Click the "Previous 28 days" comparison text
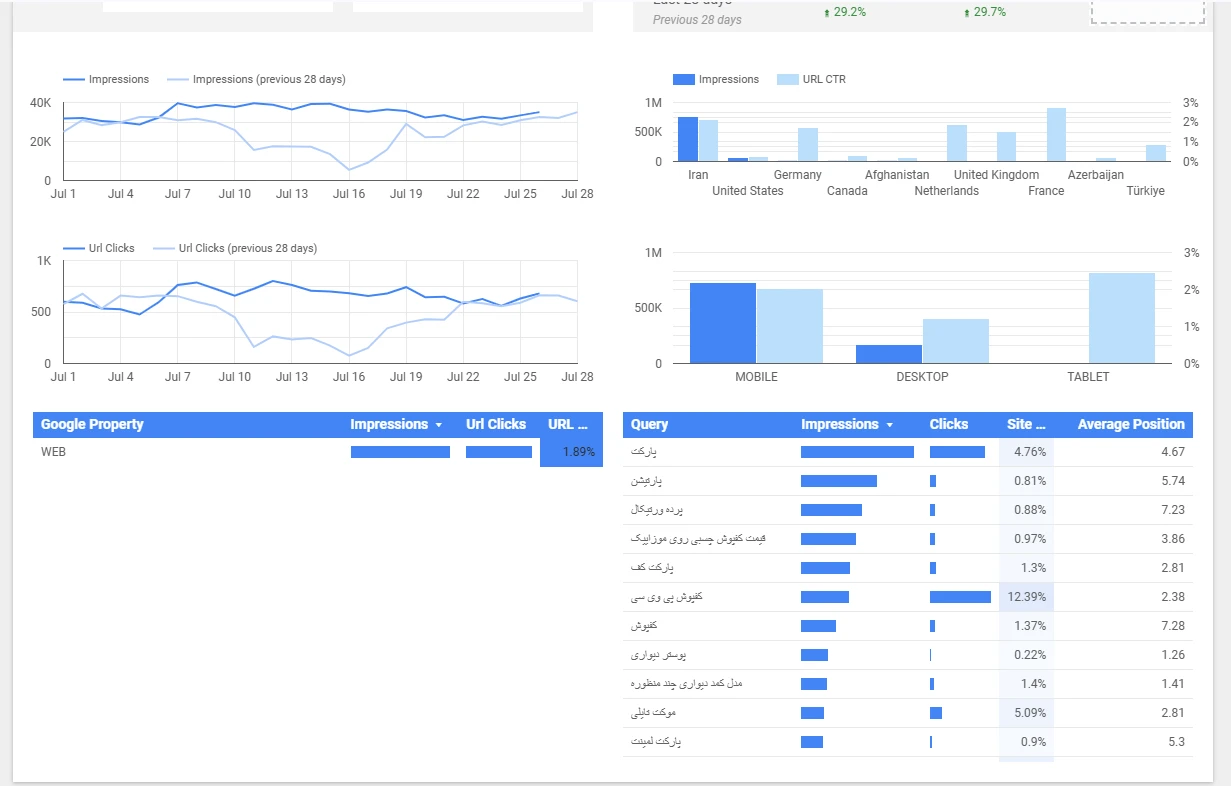1231x786 pixels. pyautogui.click(x=697, y=20)
